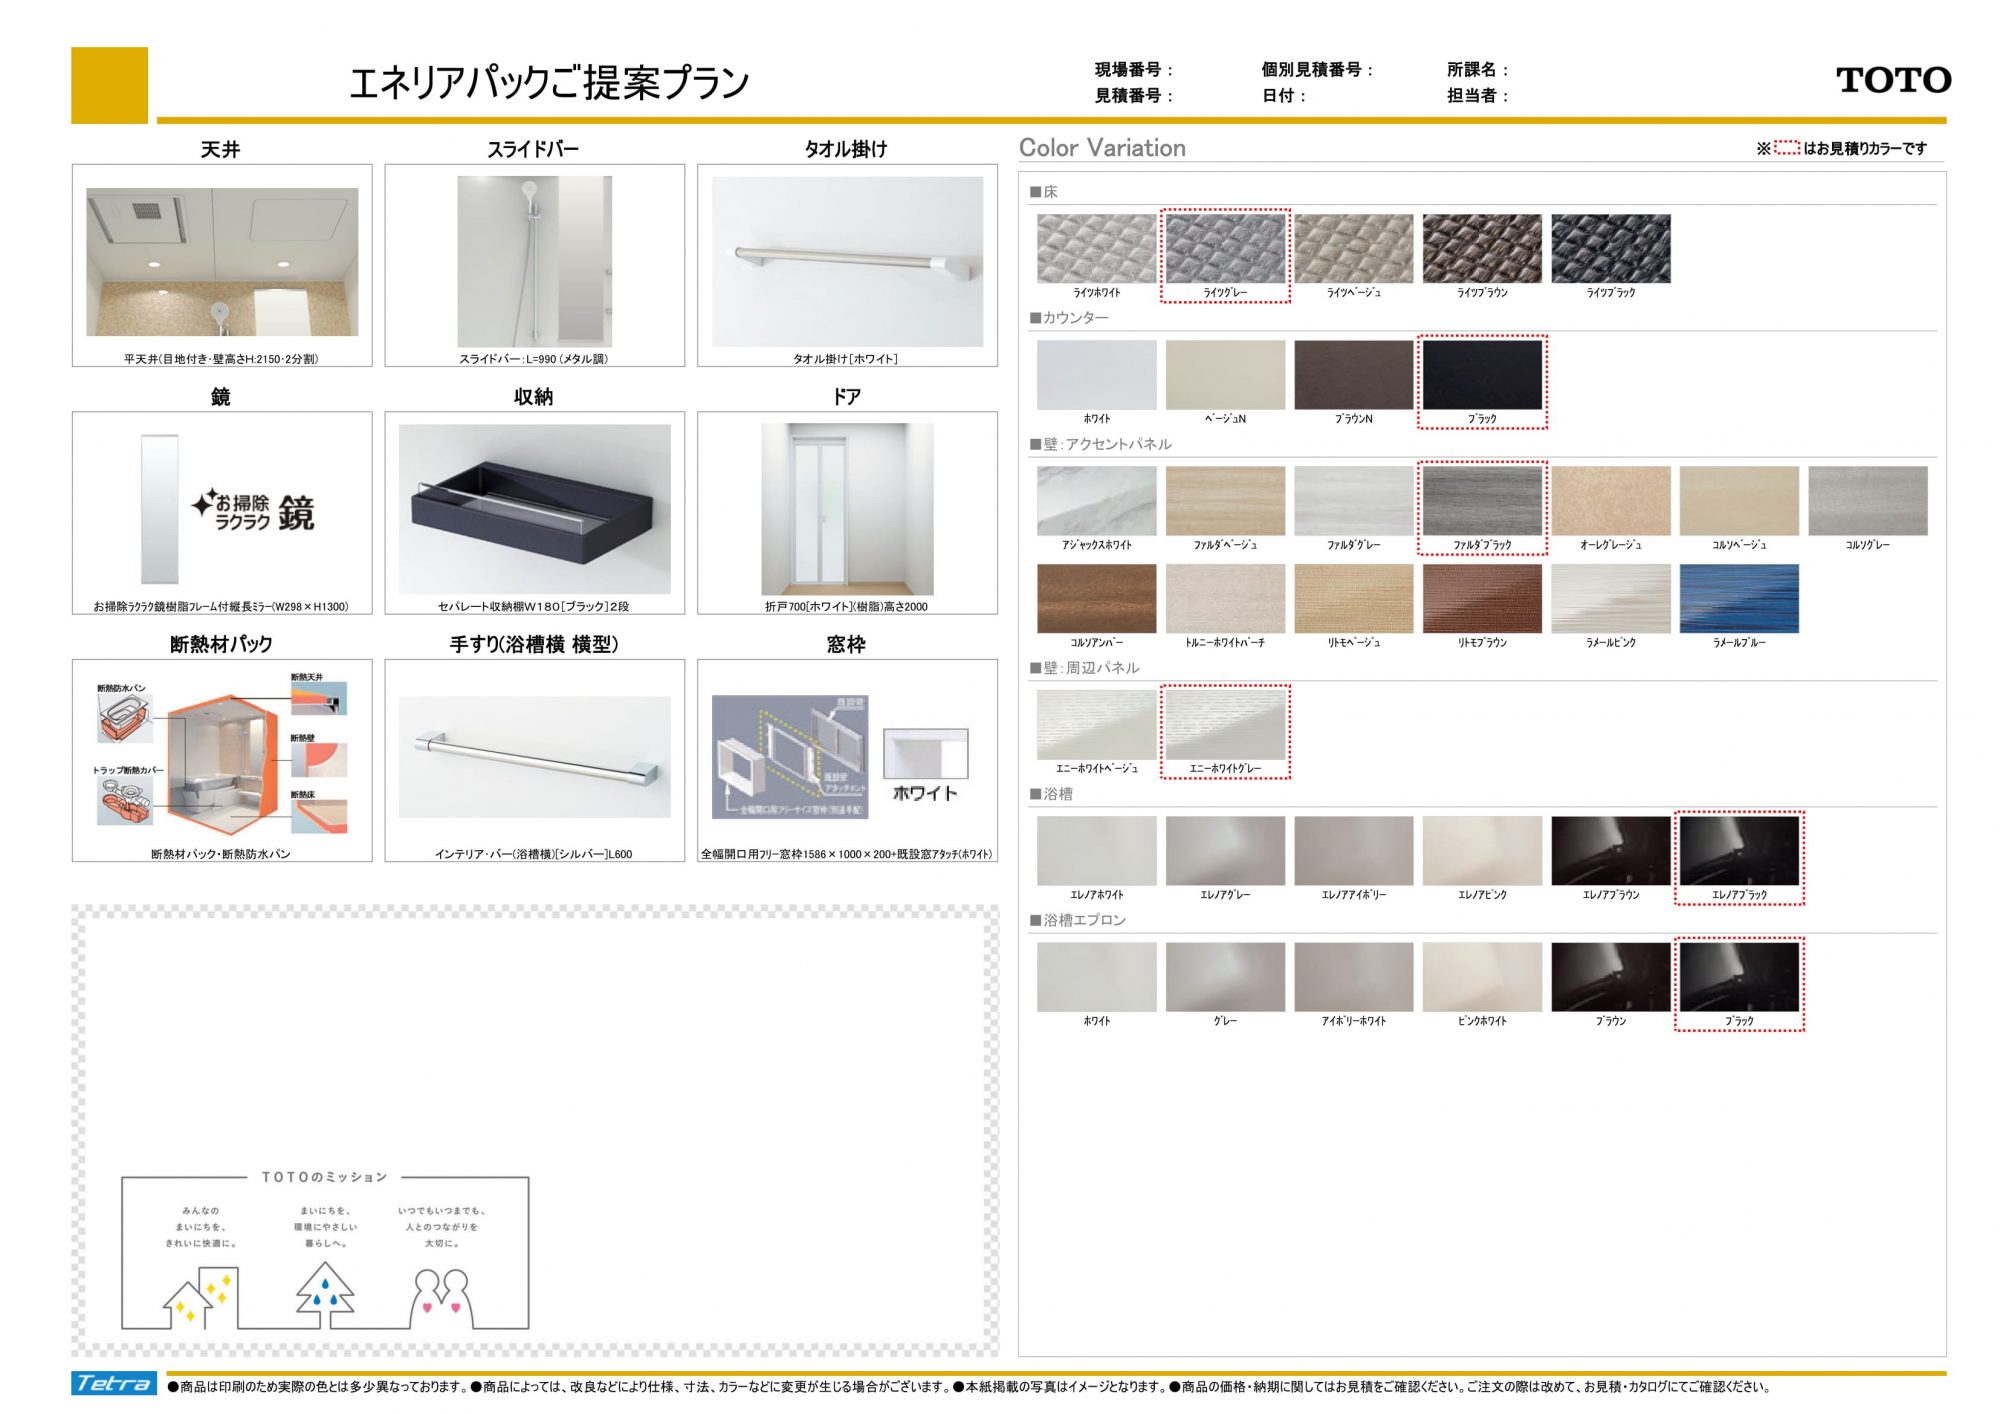
Task: Pick the ファルダグレー accent panel
Action: point(1354,501)
